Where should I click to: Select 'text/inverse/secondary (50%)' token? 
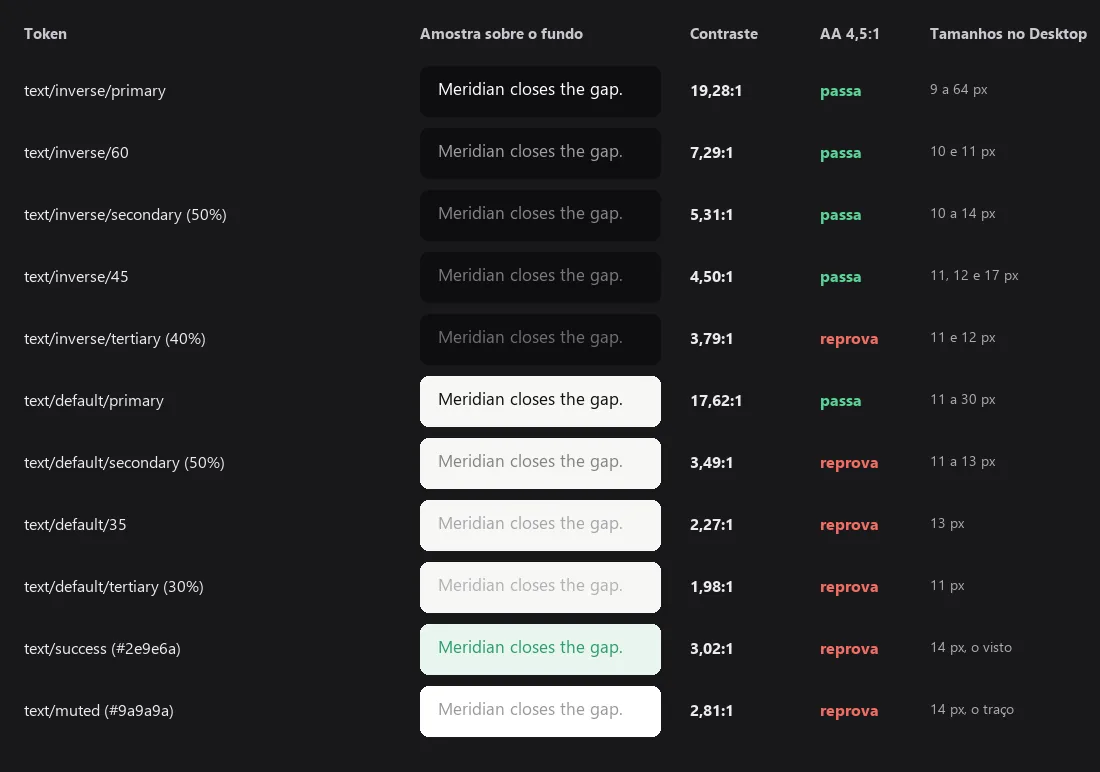pyautogui.click(x=125, y=215)
